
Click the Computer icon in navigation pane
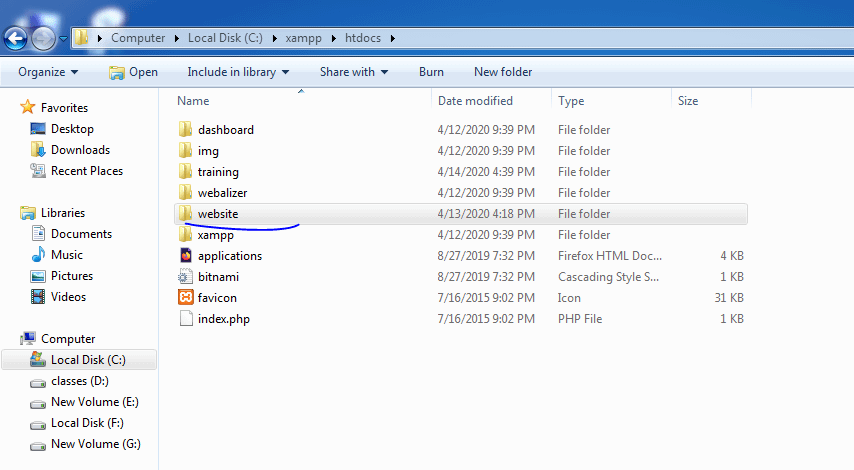pos(28,338)
